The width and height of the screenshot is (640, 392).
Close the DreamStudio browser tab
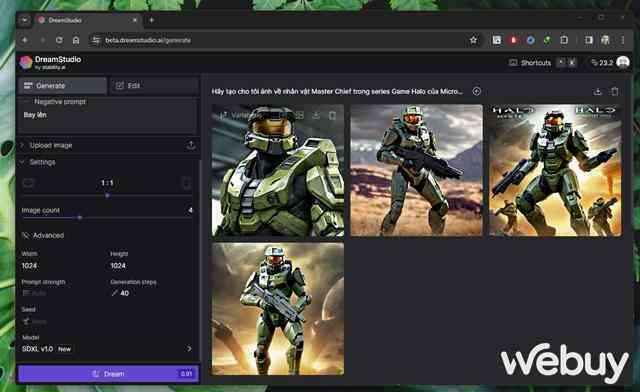[135, 20]
